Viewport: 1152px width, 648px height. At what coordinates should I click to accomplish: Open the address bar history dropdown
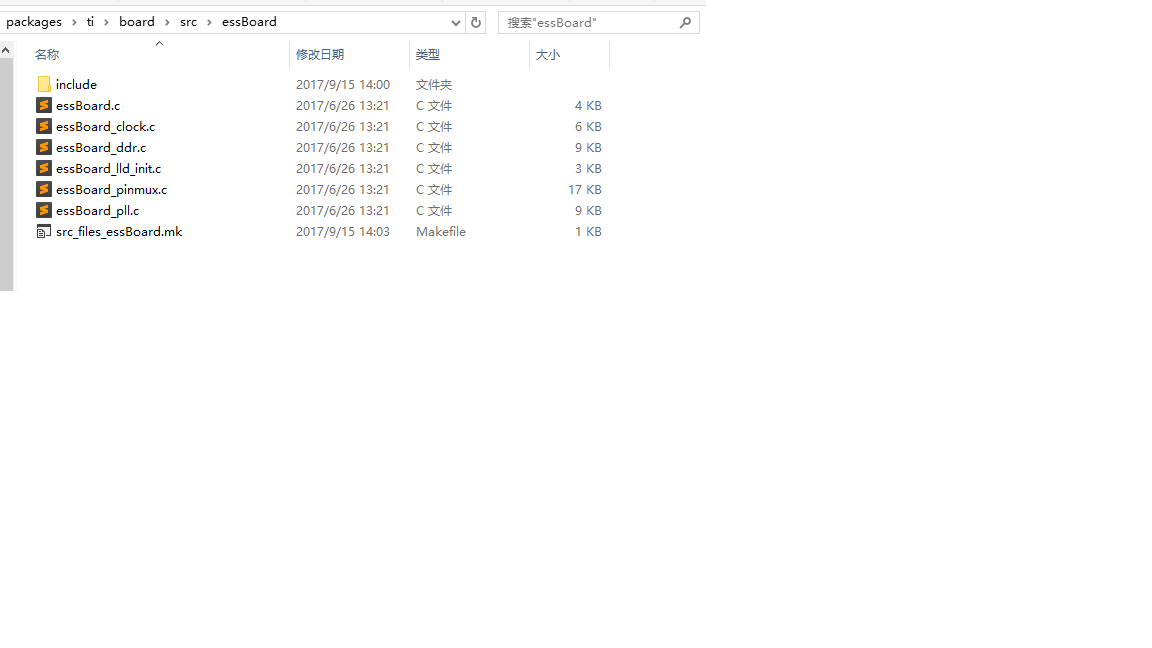tap(456, 23)
